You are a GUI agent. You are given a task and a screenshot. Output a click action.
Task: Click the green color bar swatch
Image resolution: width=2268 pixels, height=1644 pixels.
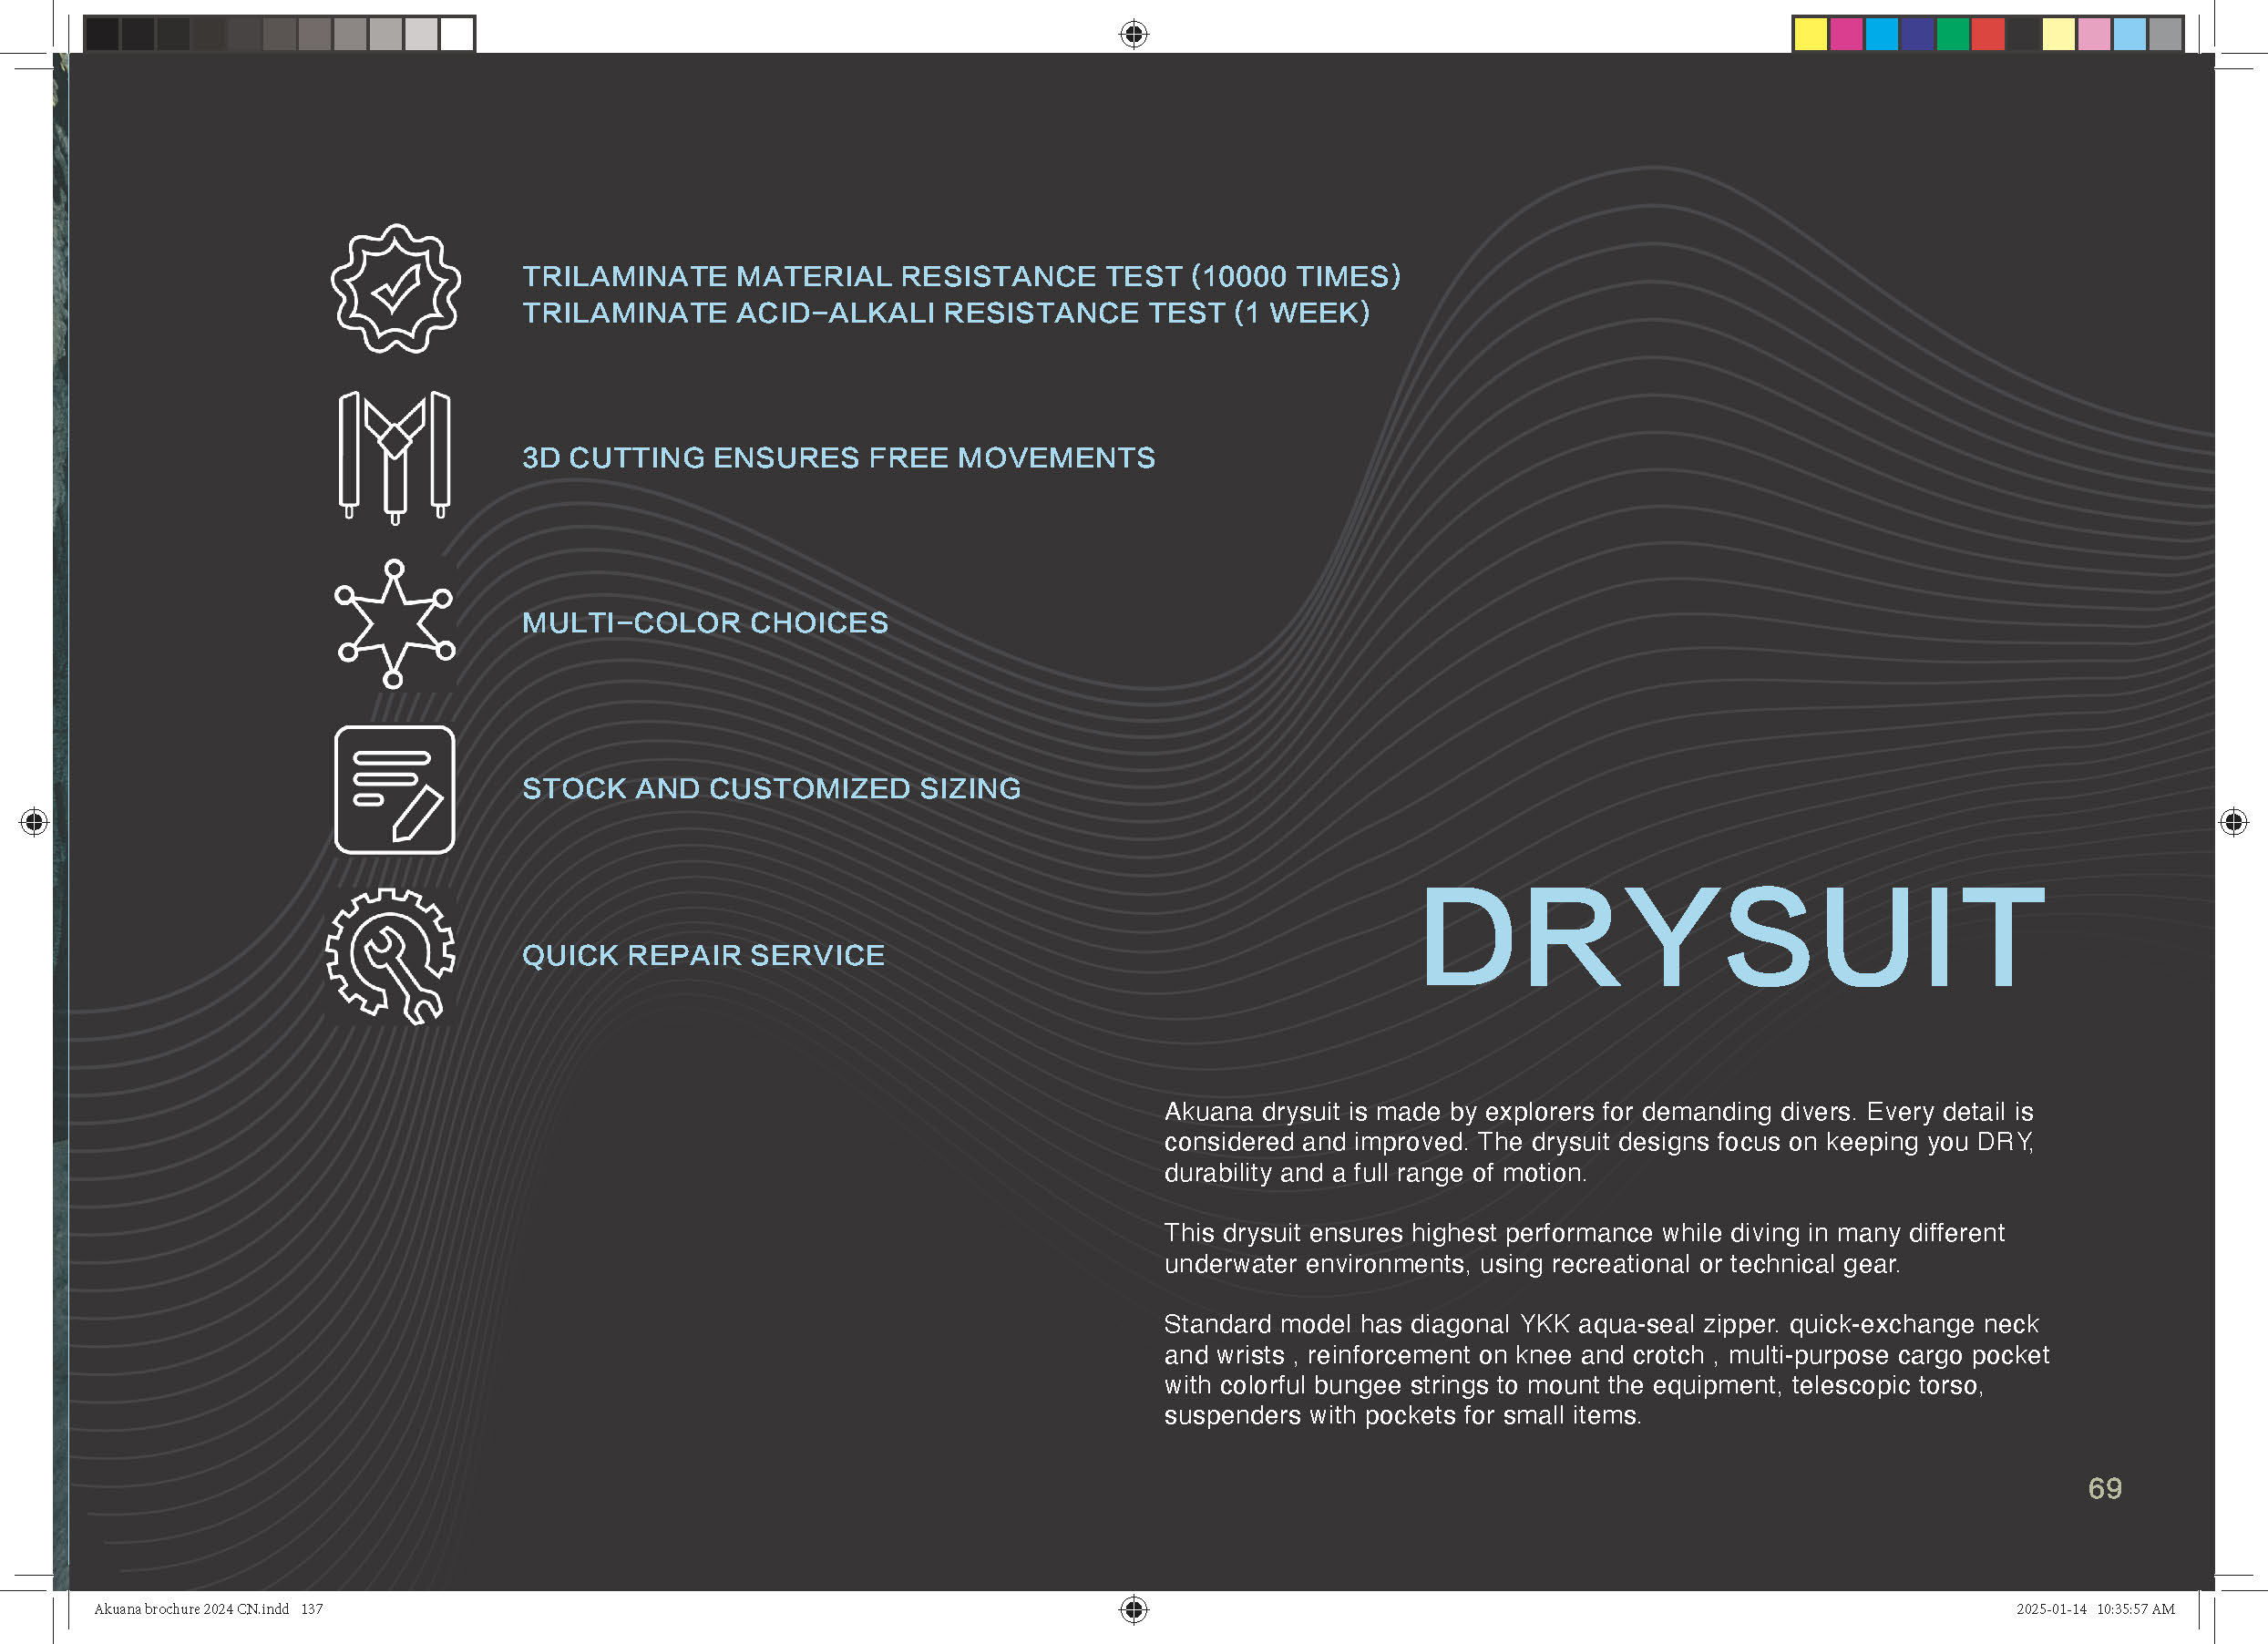click(1952, 34)
